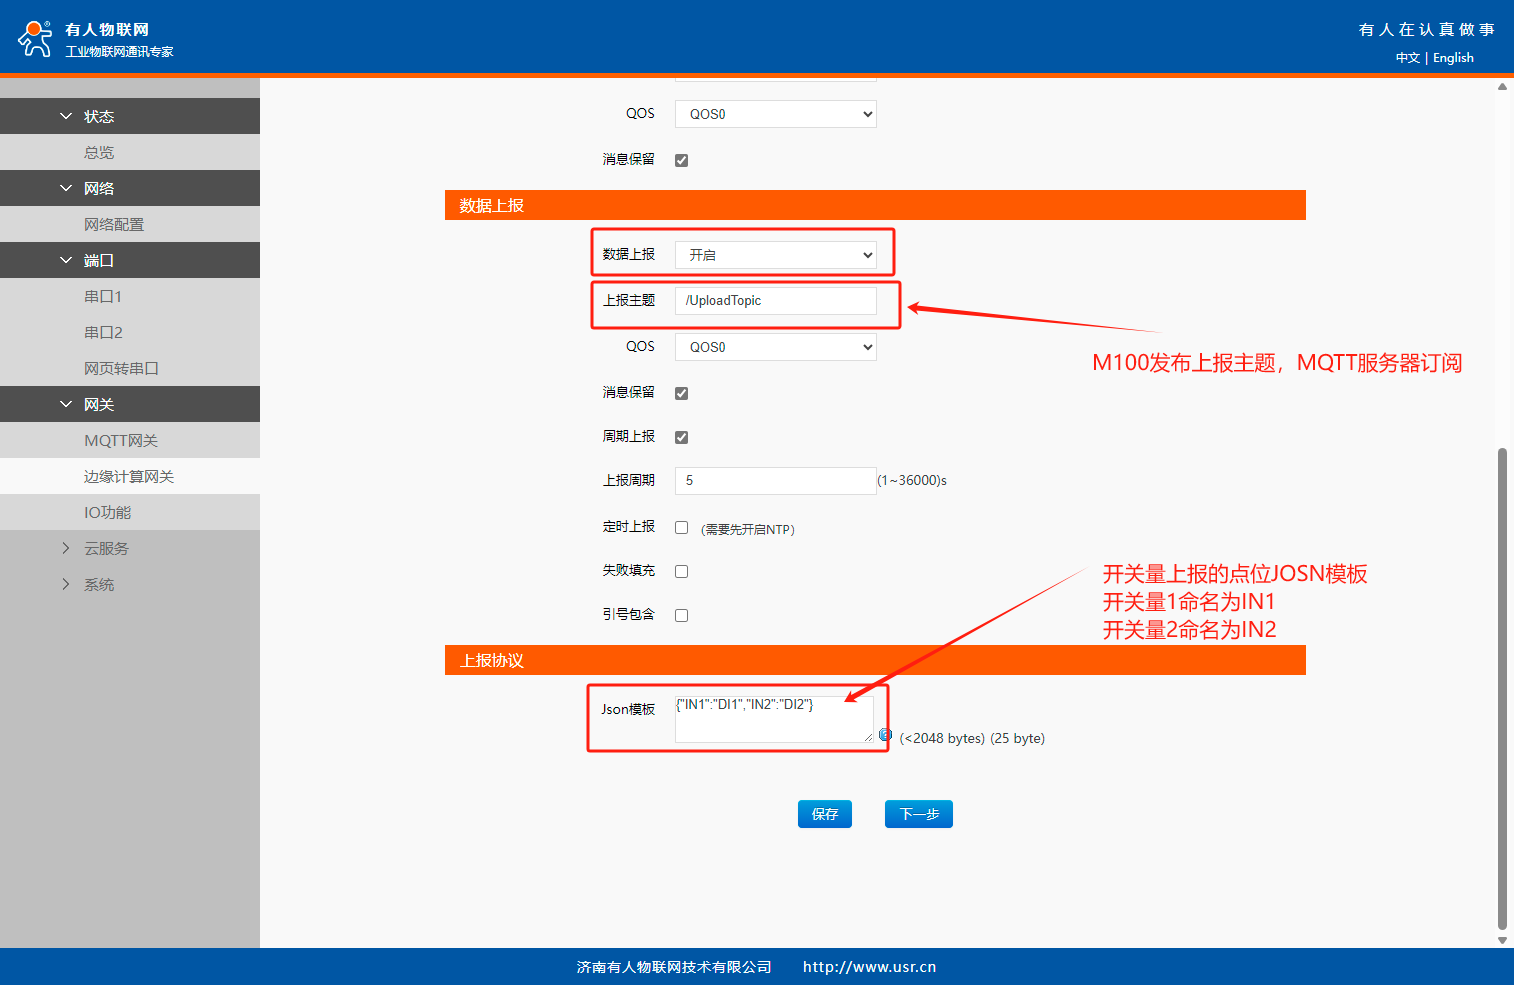Open the 数据上报 enable dropdown
This screenshot has width=1514, height=985.
[x=775, y=255]
